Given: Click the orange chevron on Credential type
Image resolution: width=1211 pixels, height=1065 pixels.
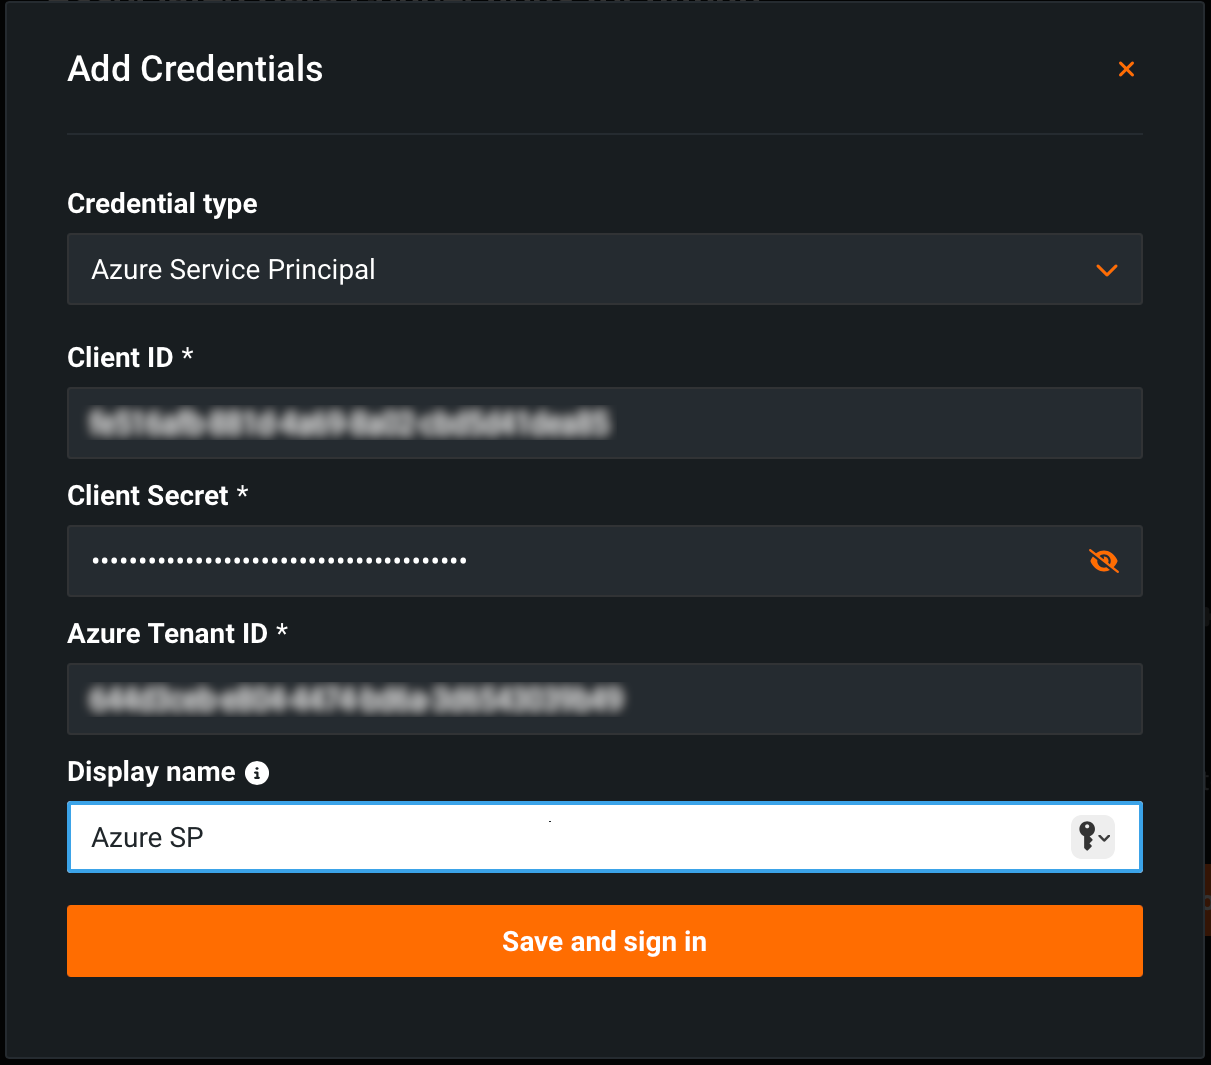Looking at the screenshot, I should click(1106, 270).
